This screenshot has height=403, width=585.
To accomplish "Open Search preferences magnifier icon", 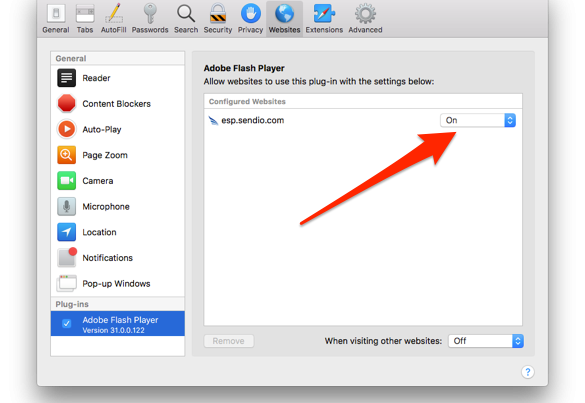I will point(186,14).
